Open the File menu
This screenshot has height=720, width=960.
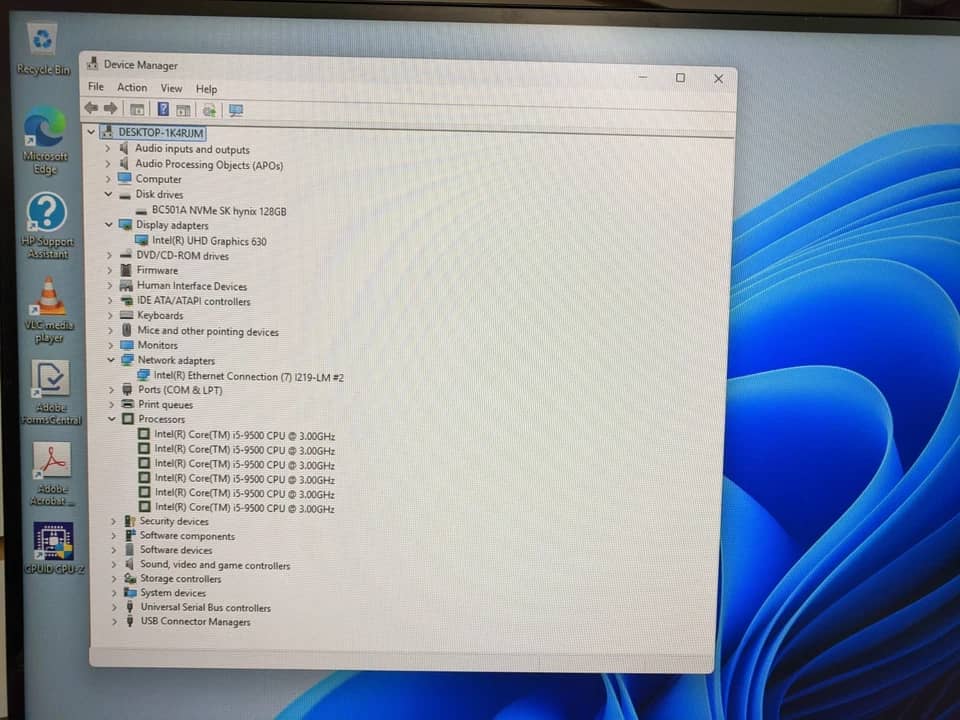tap(96, 87)
